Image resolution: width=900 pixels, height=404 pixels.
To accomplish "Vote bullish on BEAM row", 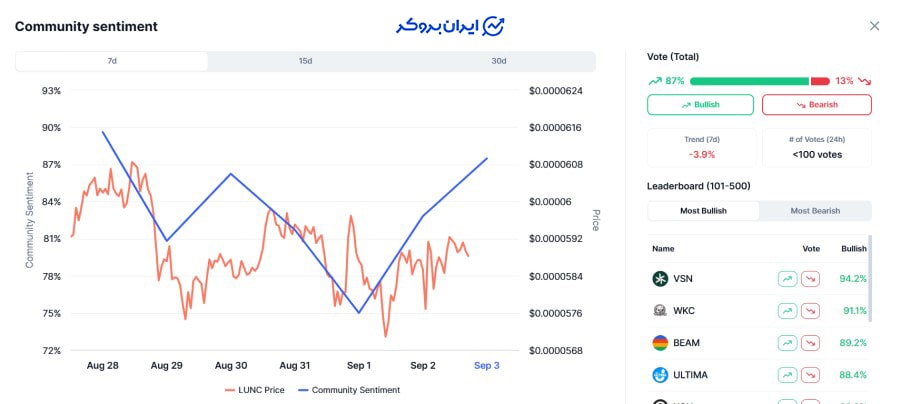I will pos(787,343).
